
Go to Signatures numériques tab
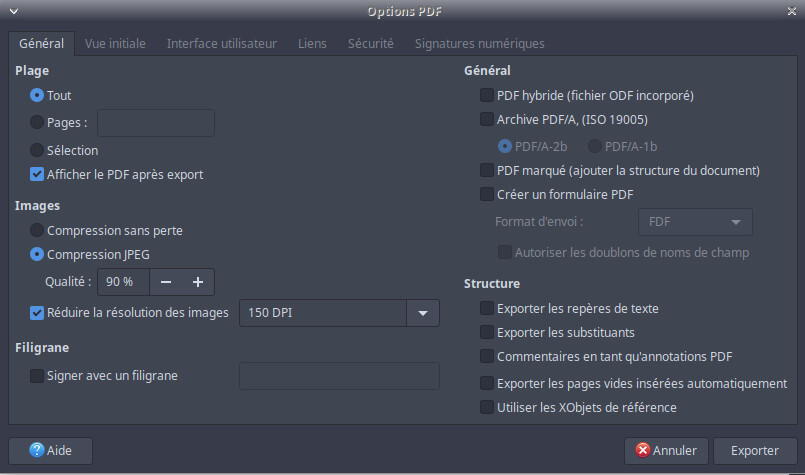(479, 44)
